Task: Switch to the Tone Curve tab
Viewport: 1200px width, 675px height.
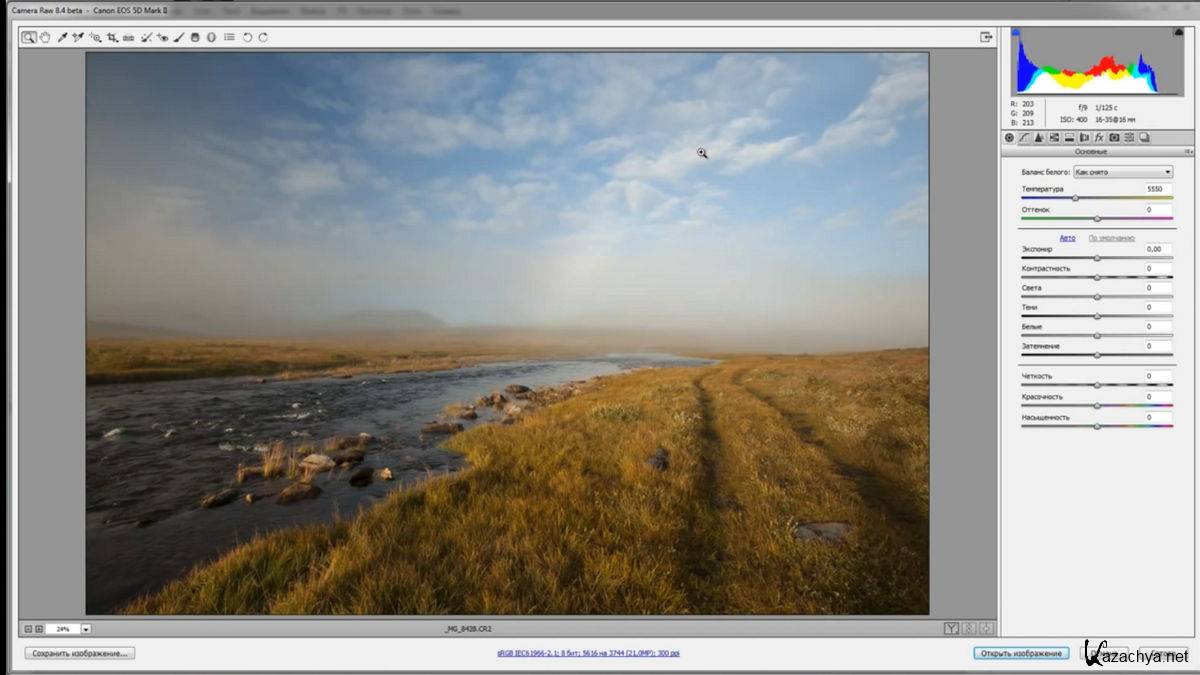Action: coord(1025,137)
